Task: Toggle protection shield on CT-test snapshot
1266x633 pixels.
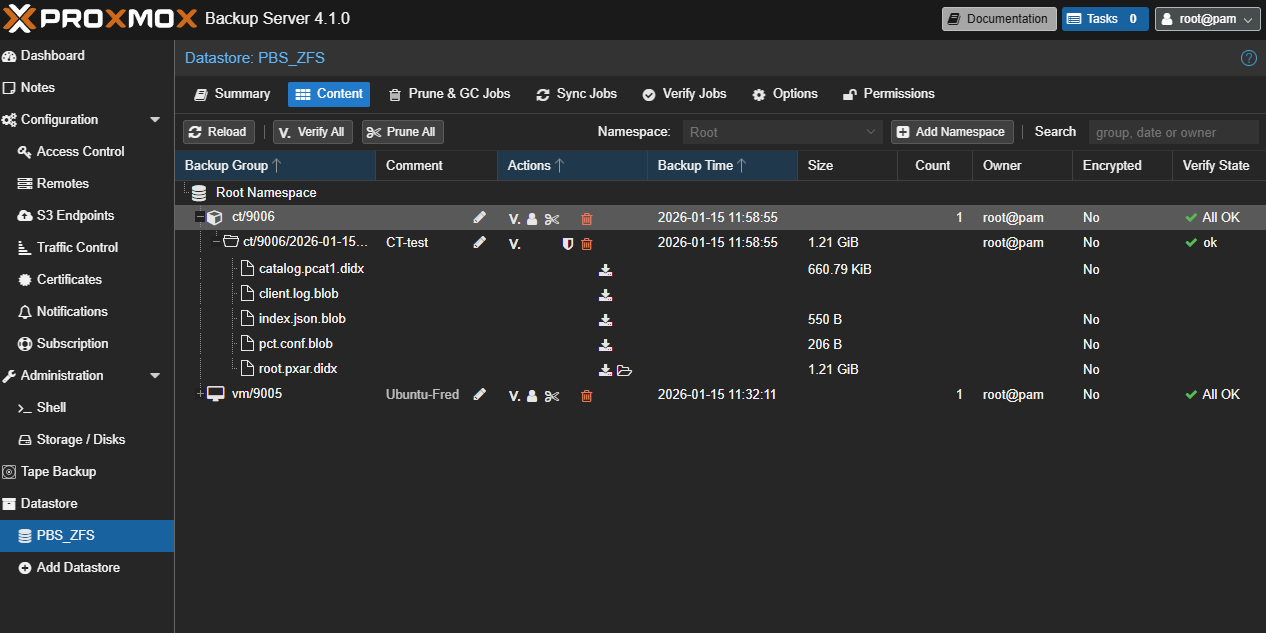Action: [568, 243]
